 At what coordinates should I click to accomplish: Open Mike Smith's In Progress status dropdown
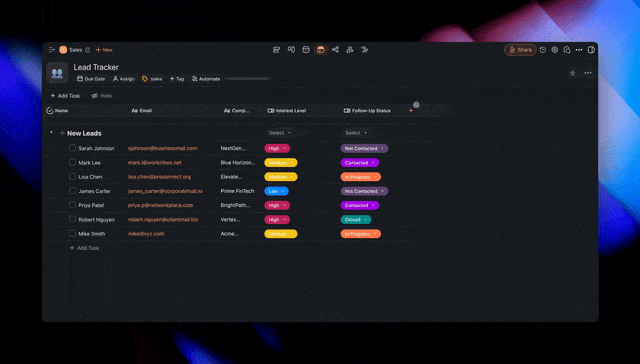[x=361, y=234]
